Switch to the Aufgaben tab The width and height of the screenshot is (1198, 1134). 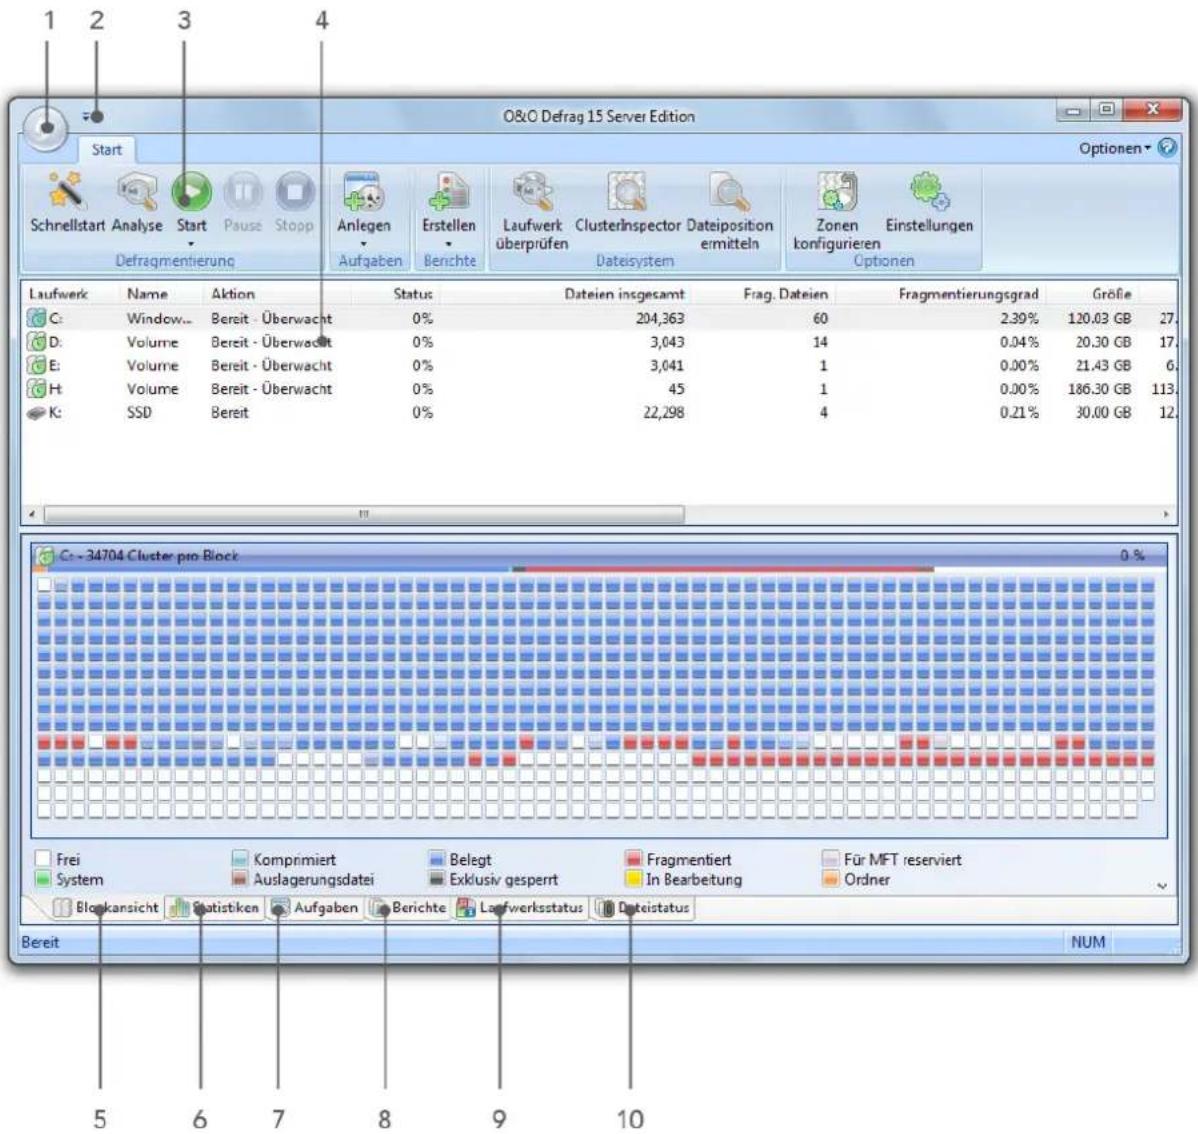point(315,908)
